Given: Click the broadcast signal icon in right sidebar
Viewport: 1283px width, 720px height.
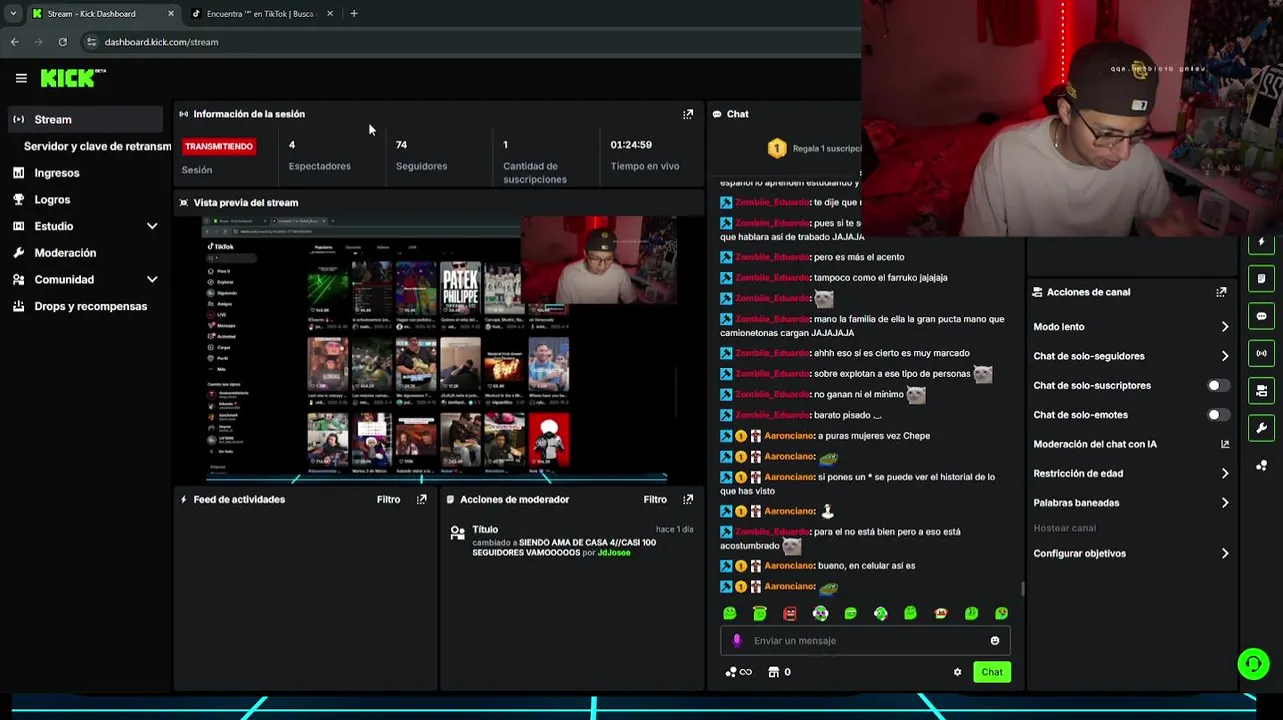Looking at the screenshot, I should coord(1261,353).
